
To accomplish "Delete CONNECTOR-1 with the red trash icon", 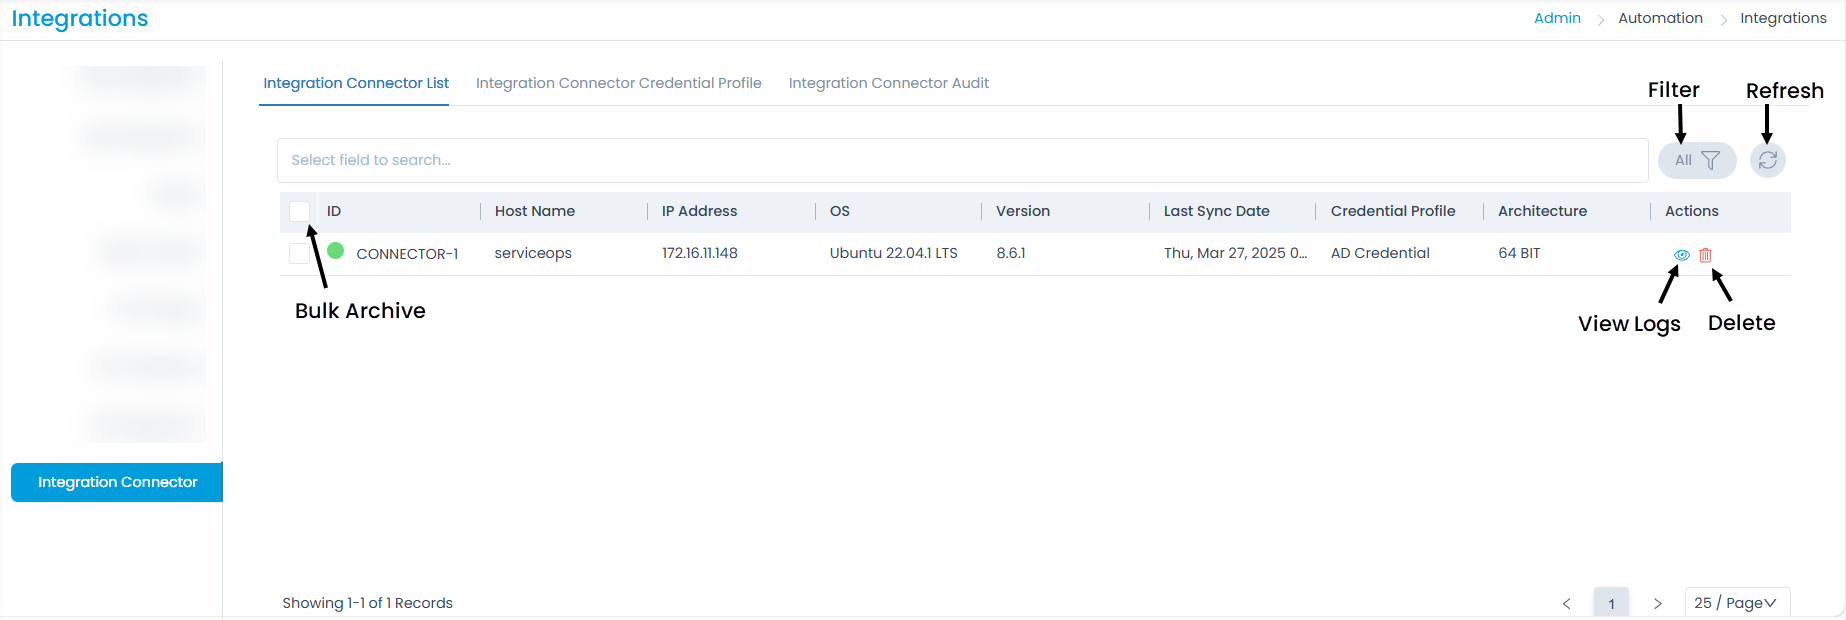I will coord(1705,255).
